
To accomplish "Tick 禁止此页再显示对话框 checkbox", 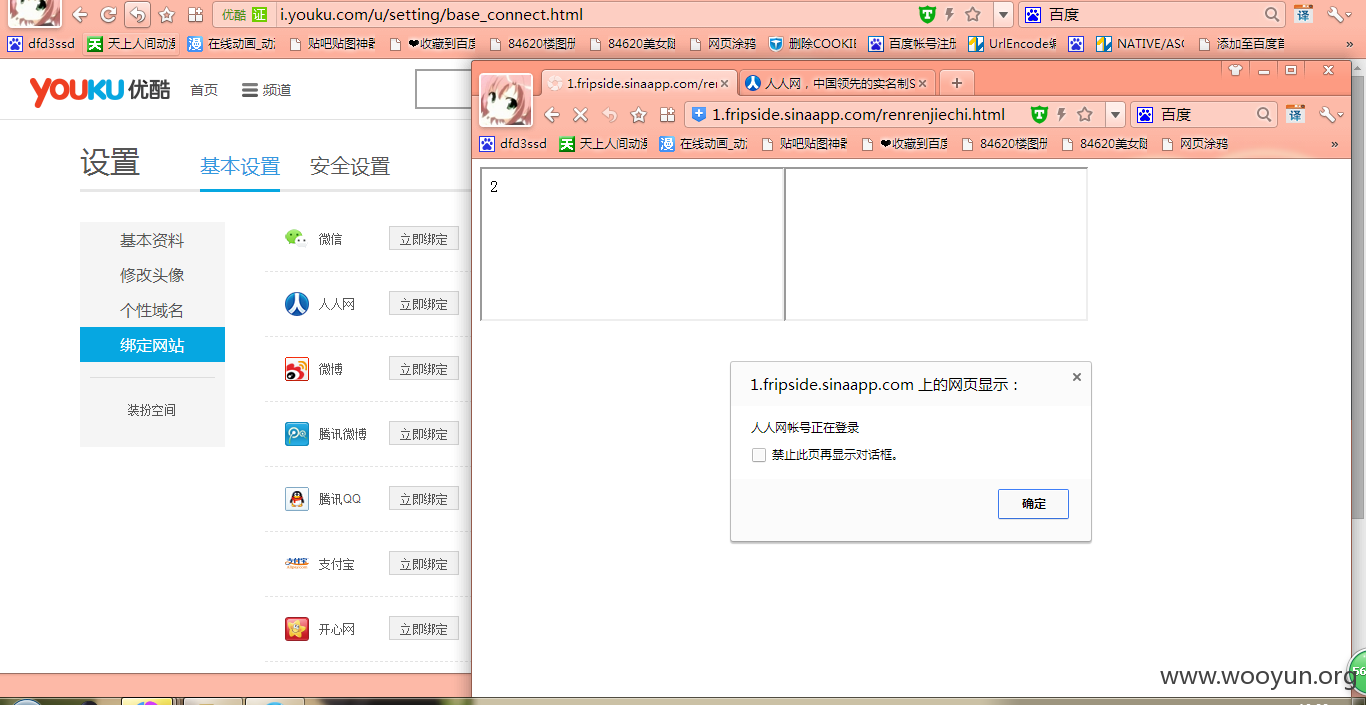I will (x=759, y=455).
